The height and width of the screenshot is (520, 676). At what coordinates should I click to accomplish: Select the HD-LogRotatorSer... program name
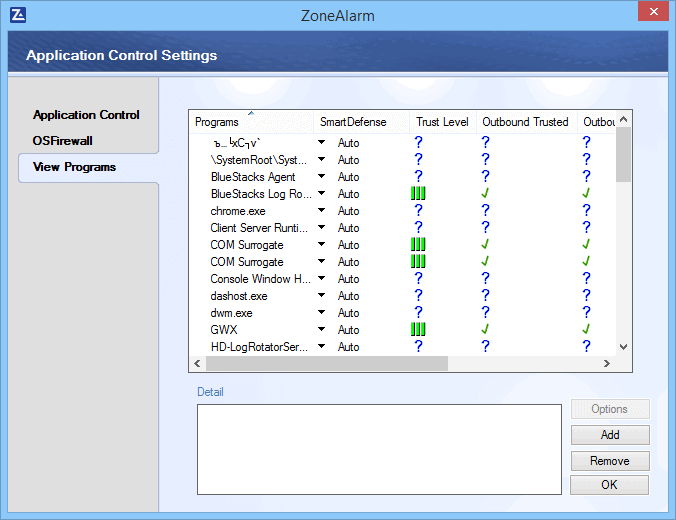(259, 347)
